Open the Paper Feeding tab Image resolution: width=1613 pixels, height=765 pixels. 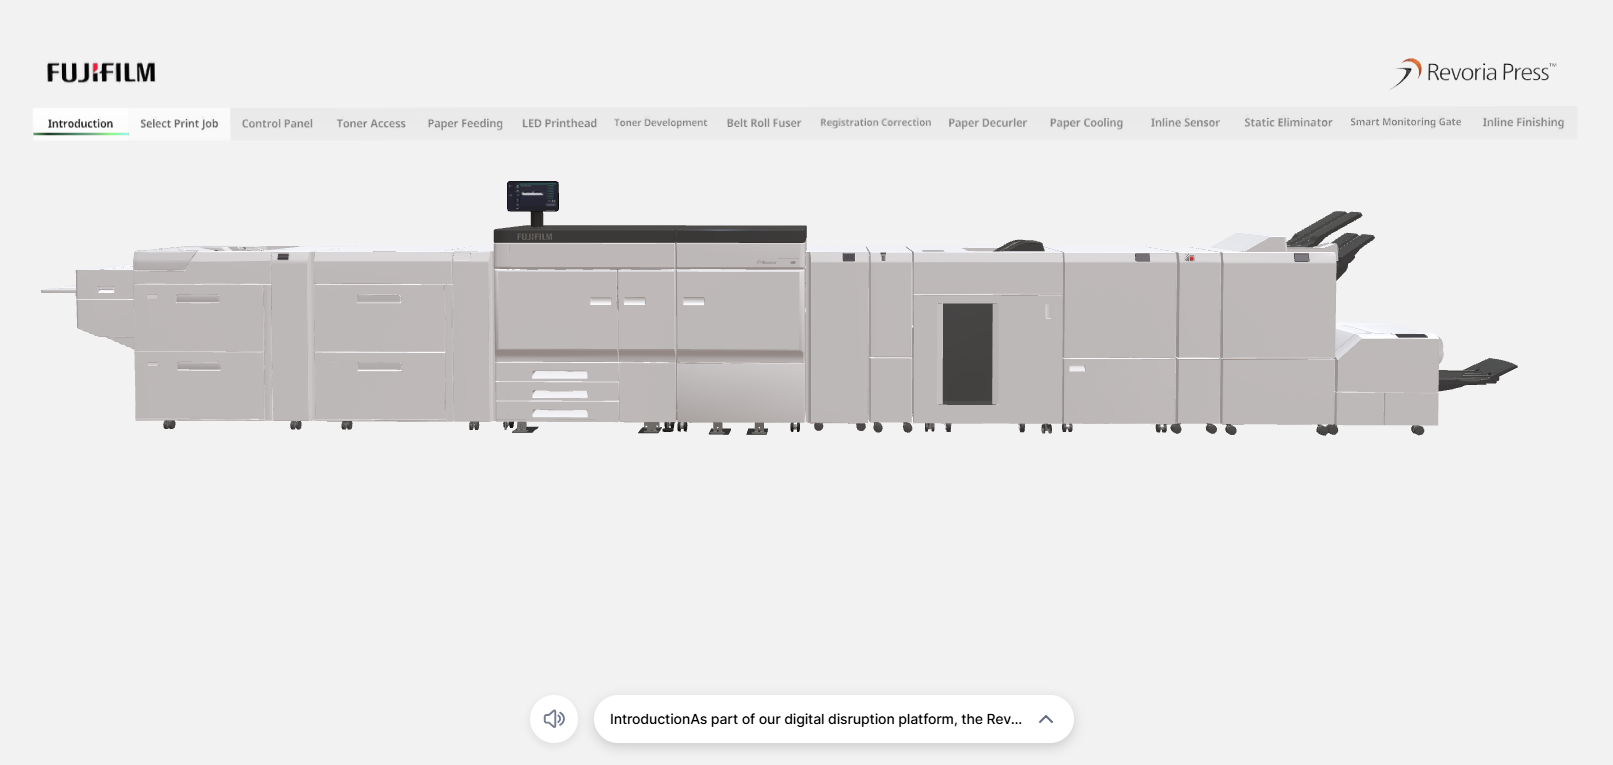tap(465, 123)
